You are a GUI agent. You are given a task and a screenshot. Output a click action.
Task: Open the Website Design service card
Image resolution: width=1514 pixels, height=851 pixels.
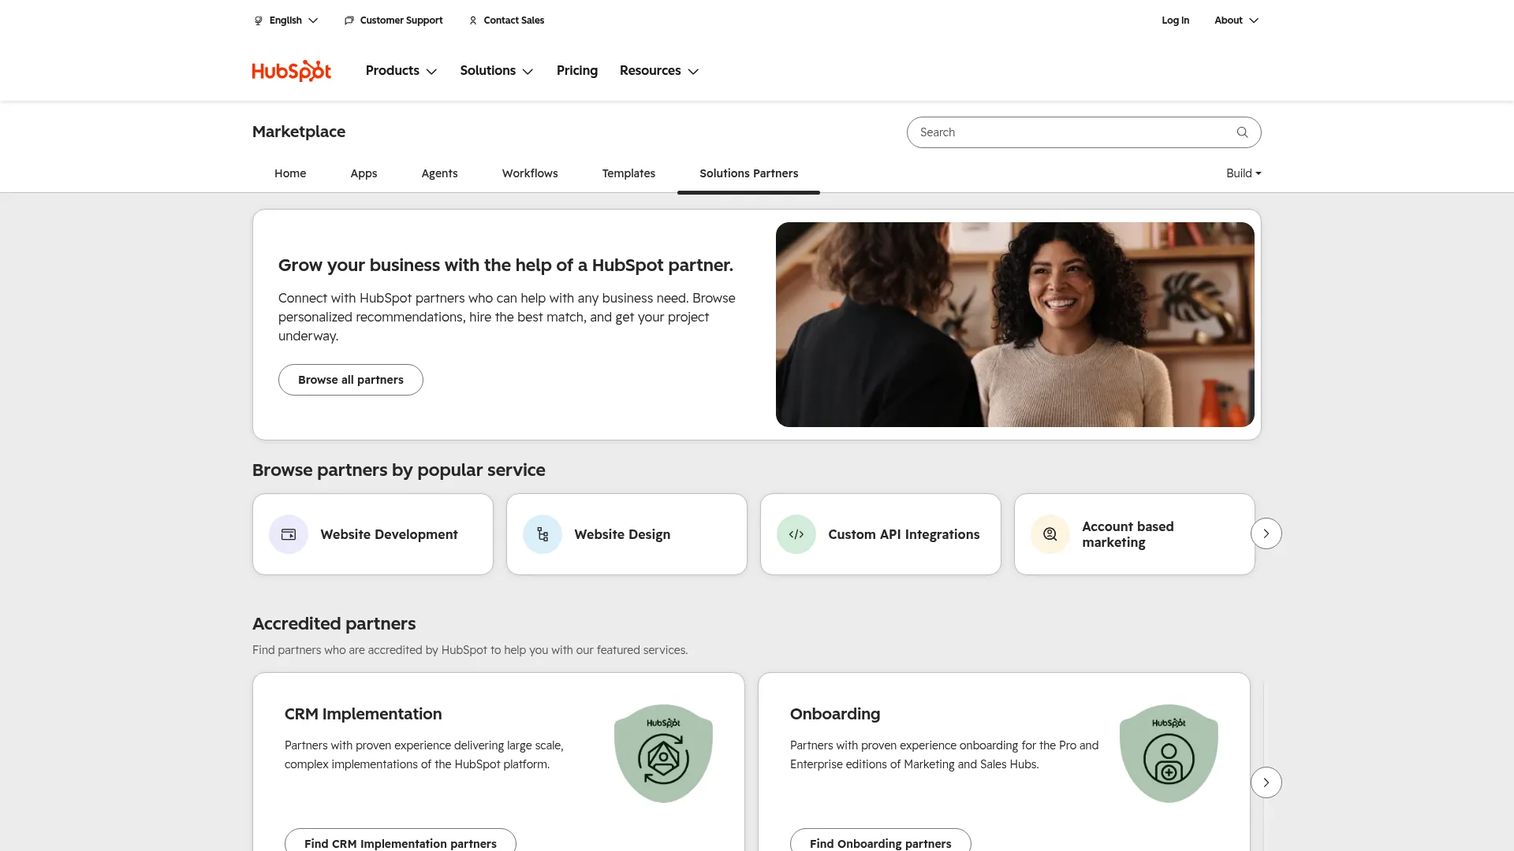(627, 534)
